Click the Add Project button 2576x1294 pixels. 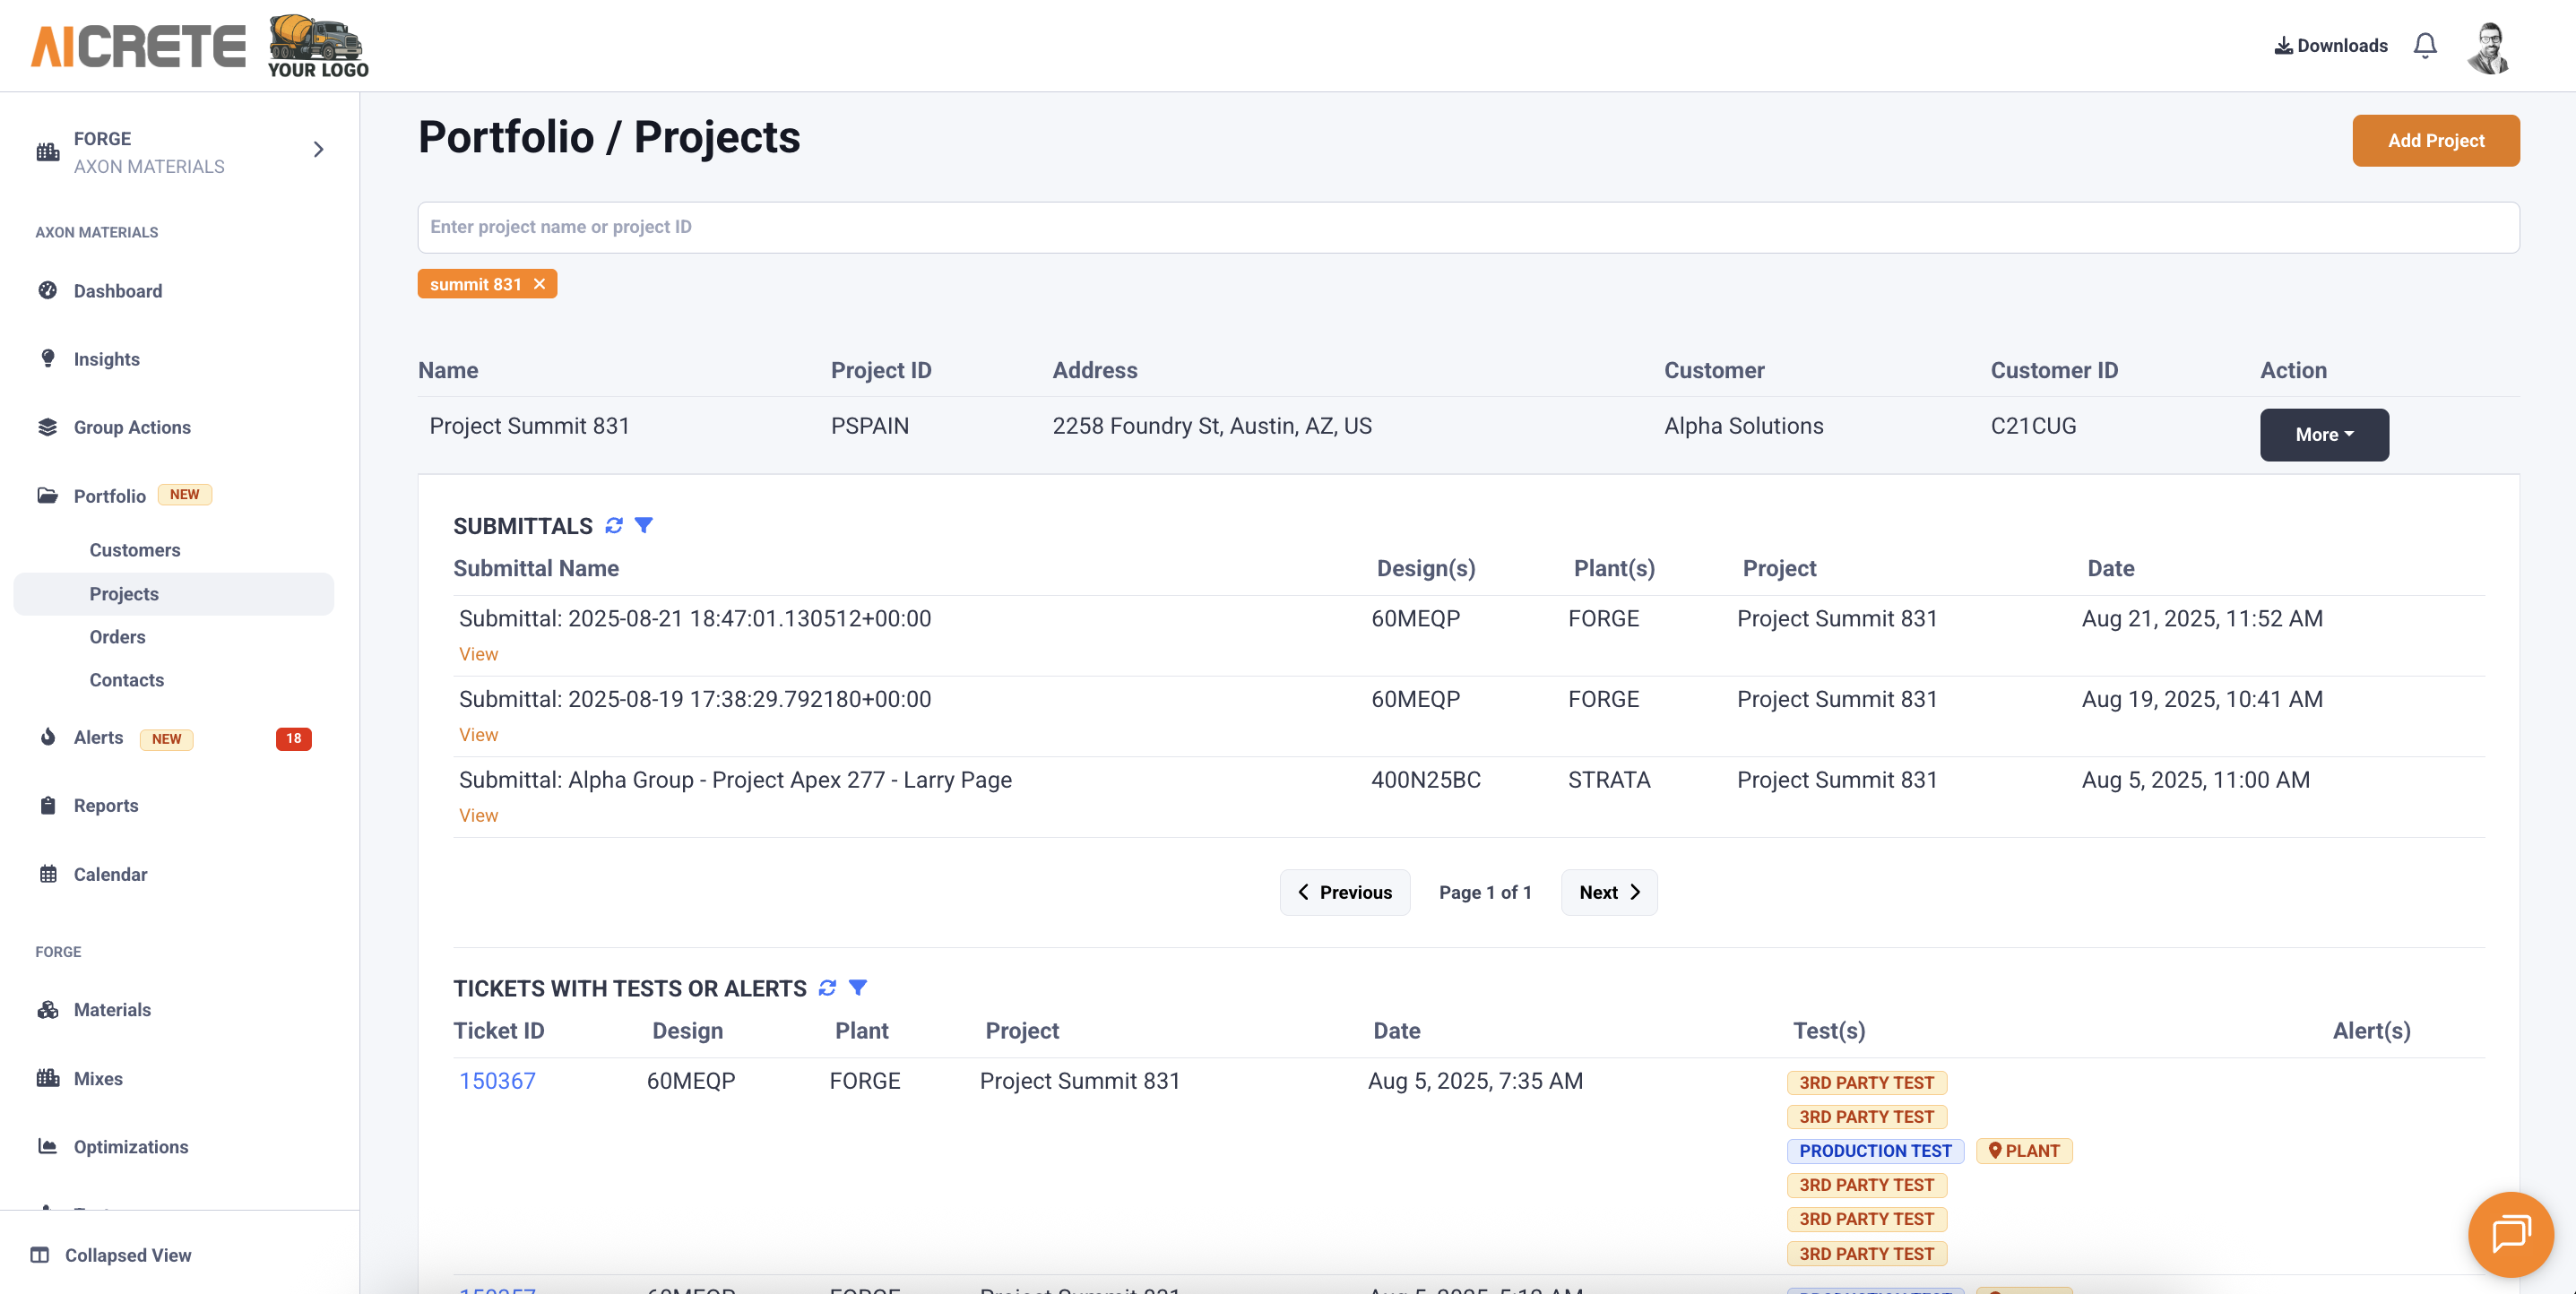pos(2436,141)
